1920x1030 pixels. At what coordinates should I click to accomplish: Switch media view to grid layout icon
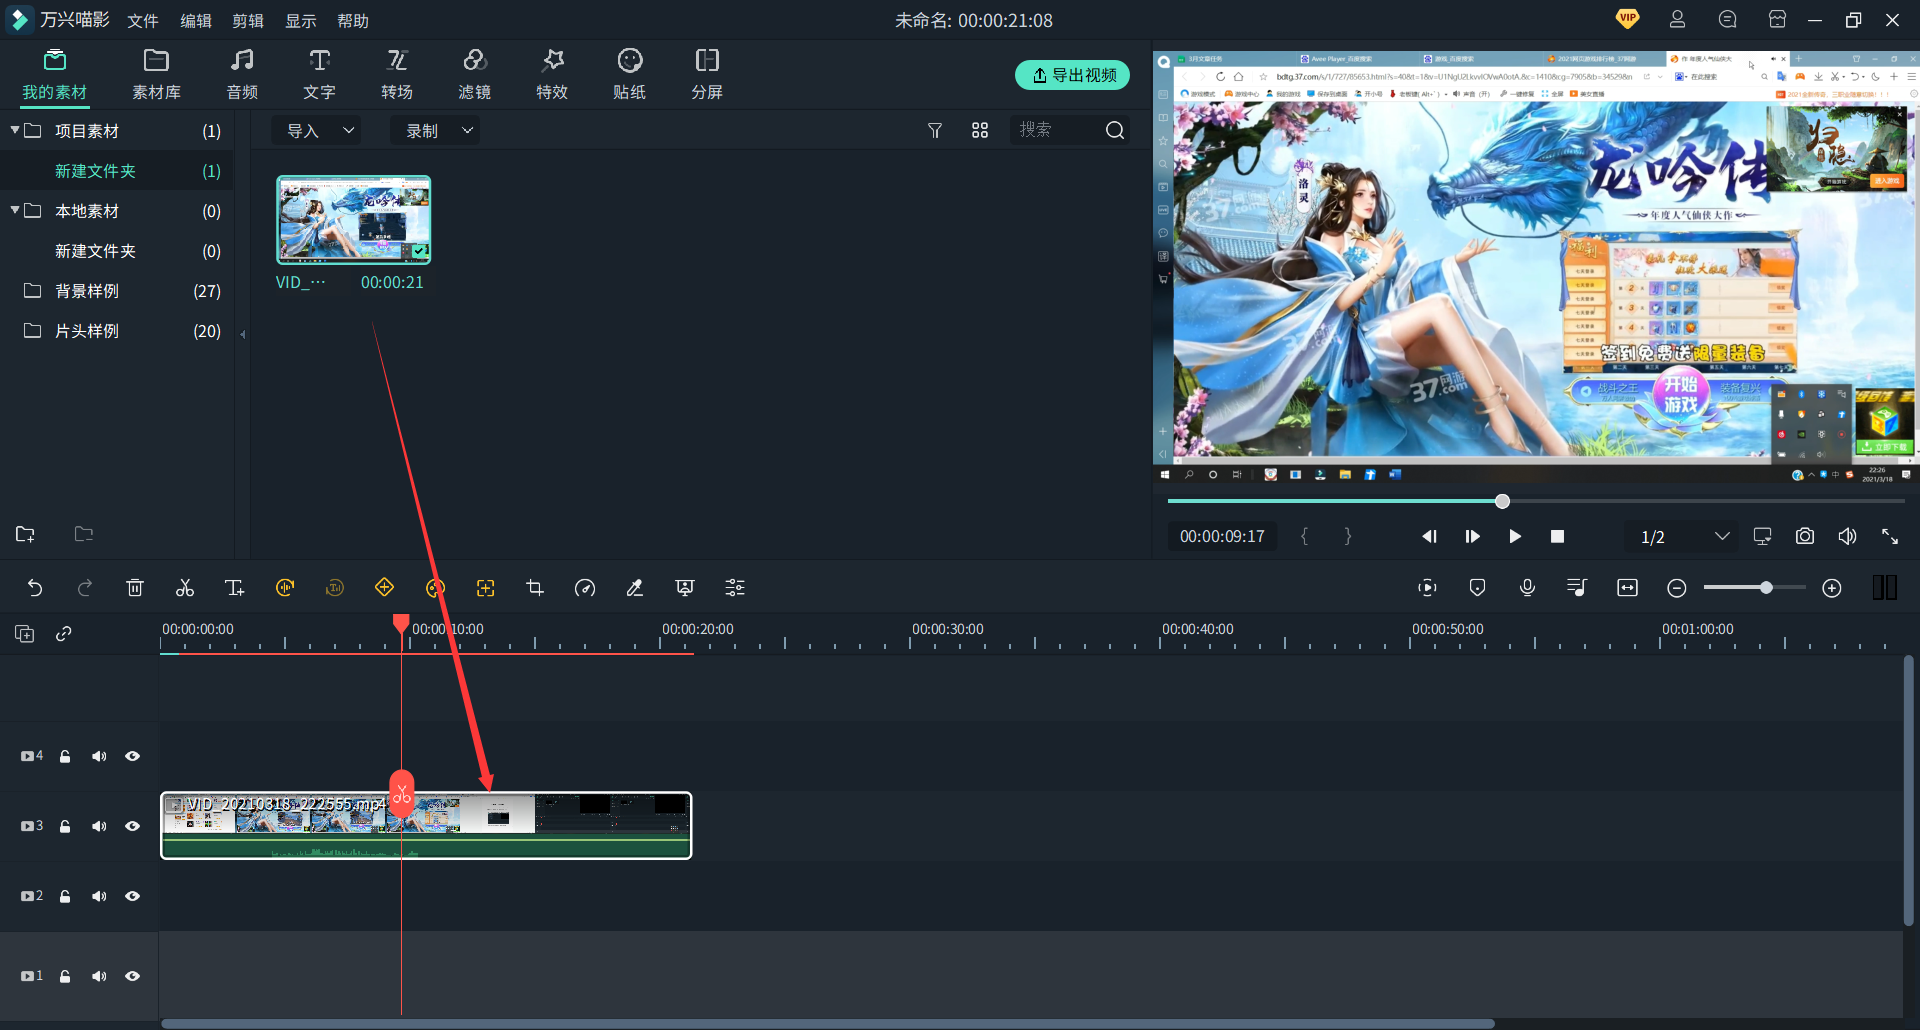(x=980, y=131)
